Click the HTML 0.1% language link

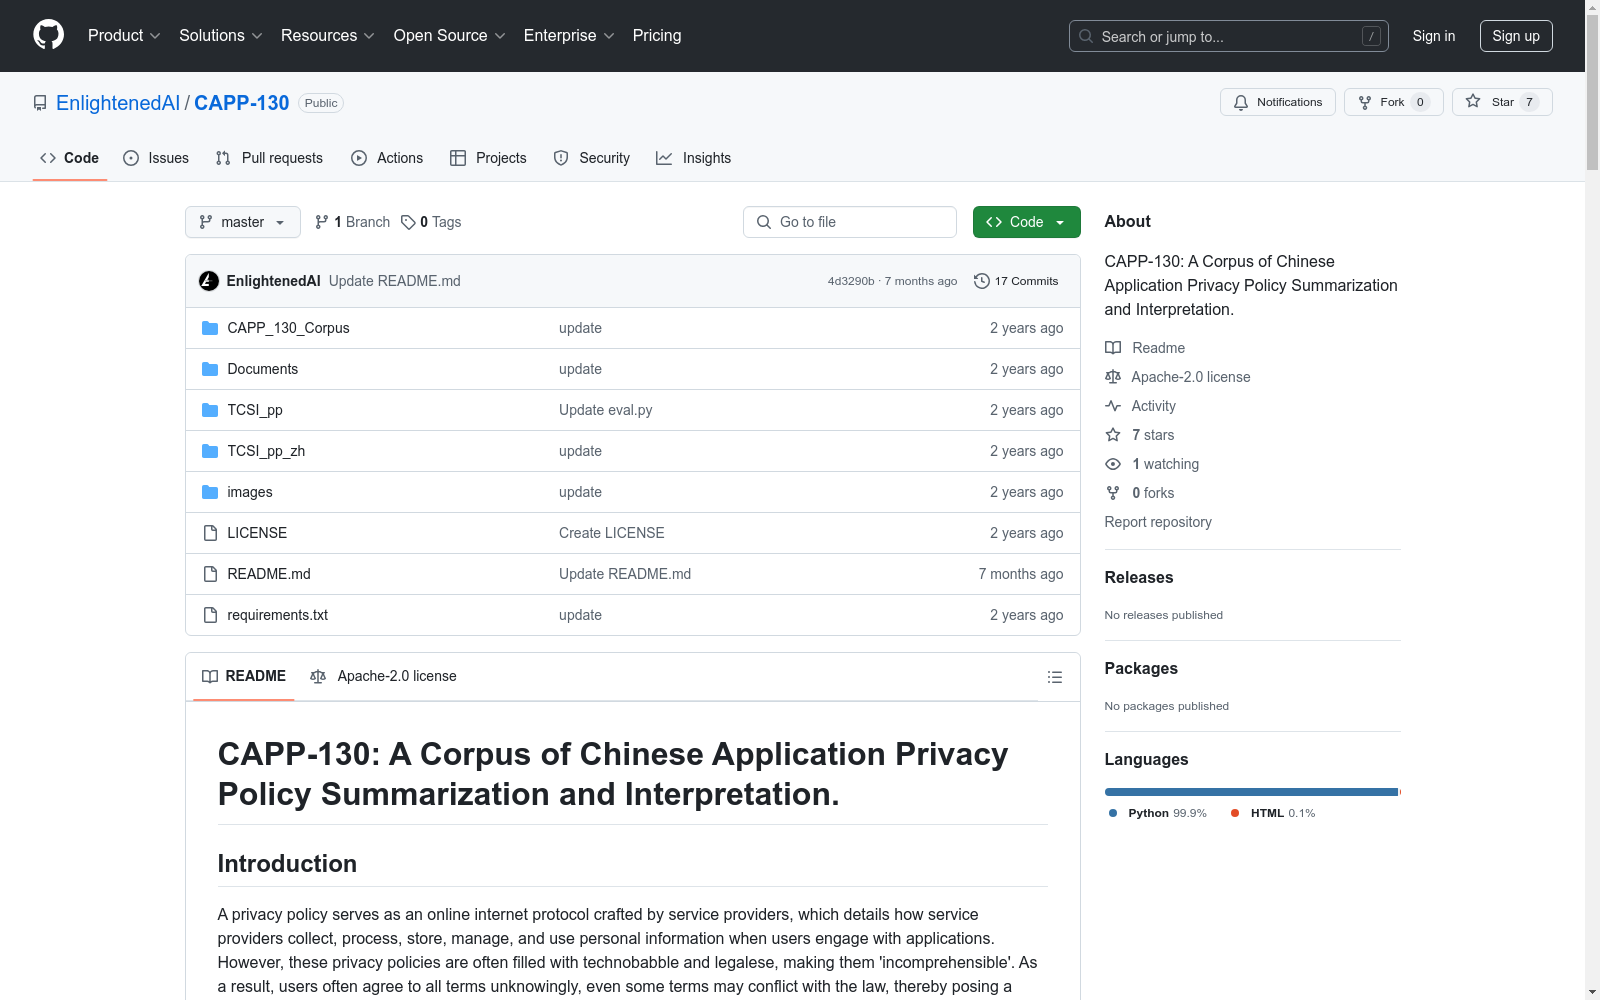(x=1273, y=813)
